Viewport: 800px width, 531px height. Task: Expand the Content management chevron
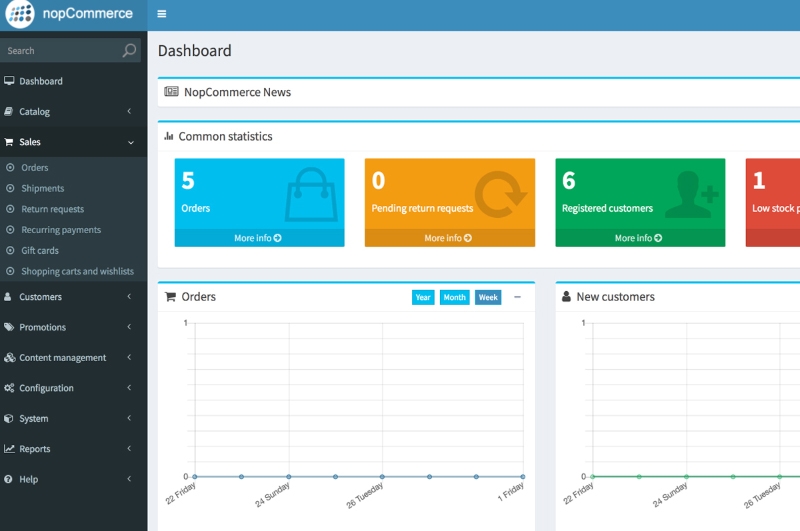coord(130,358)
